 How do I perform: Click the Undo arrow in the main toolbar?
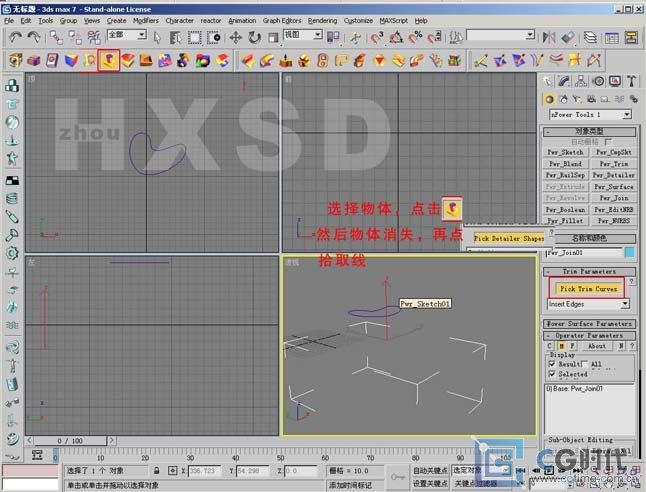[15, 37]
